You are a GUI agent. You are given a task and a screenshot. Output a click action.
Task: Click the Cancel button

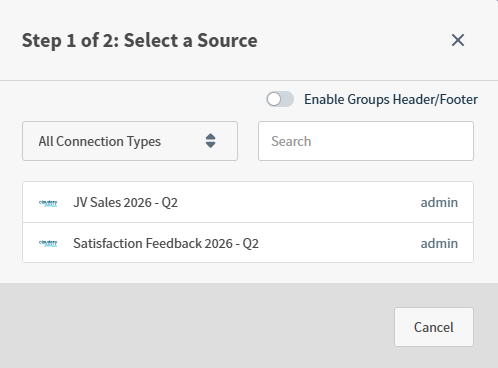[x=434, y=327]
